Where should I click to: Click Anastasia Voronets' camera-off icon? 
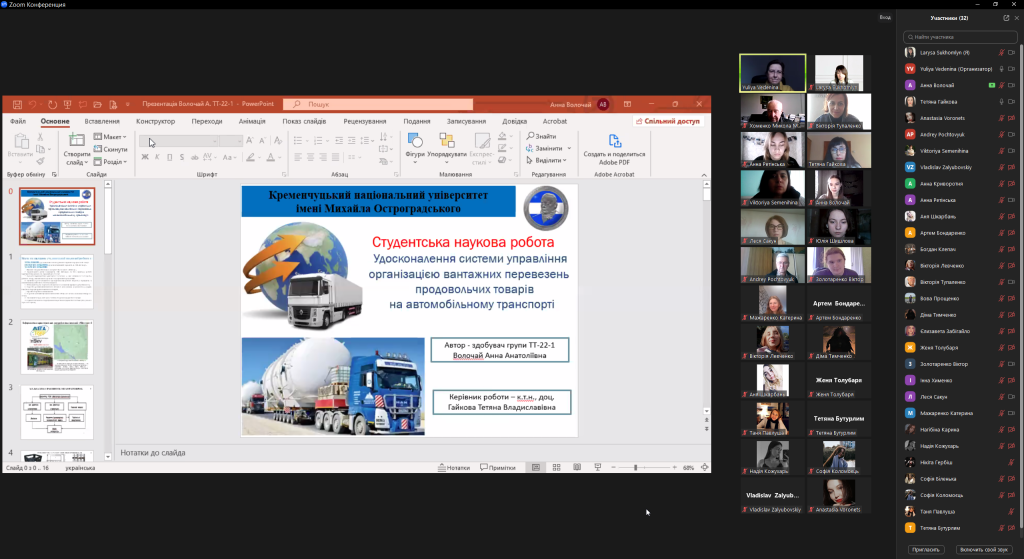pos(1012,118)
